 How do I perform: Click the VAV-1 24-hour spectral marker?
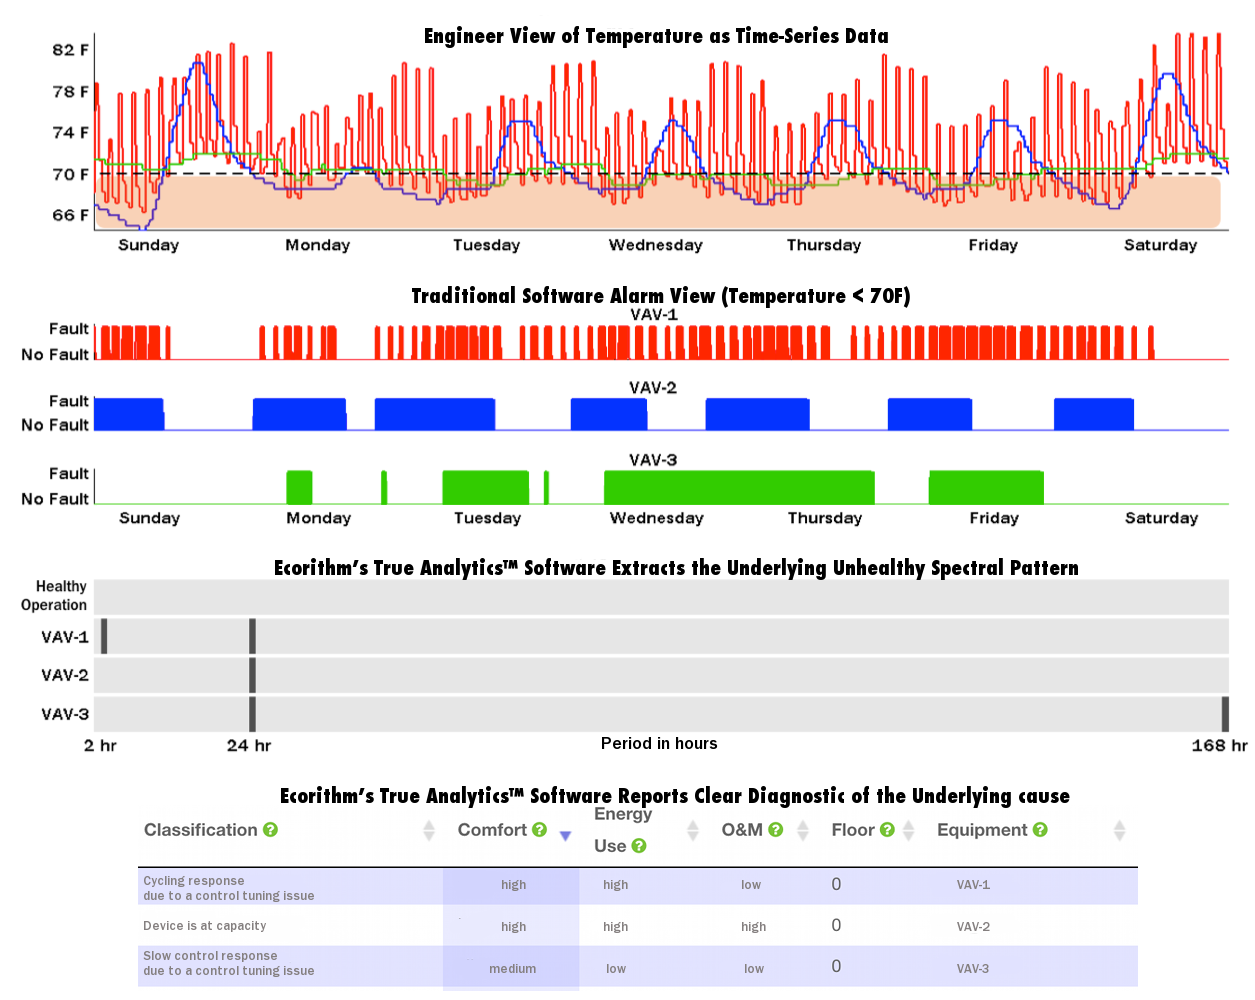pos(252,636)
